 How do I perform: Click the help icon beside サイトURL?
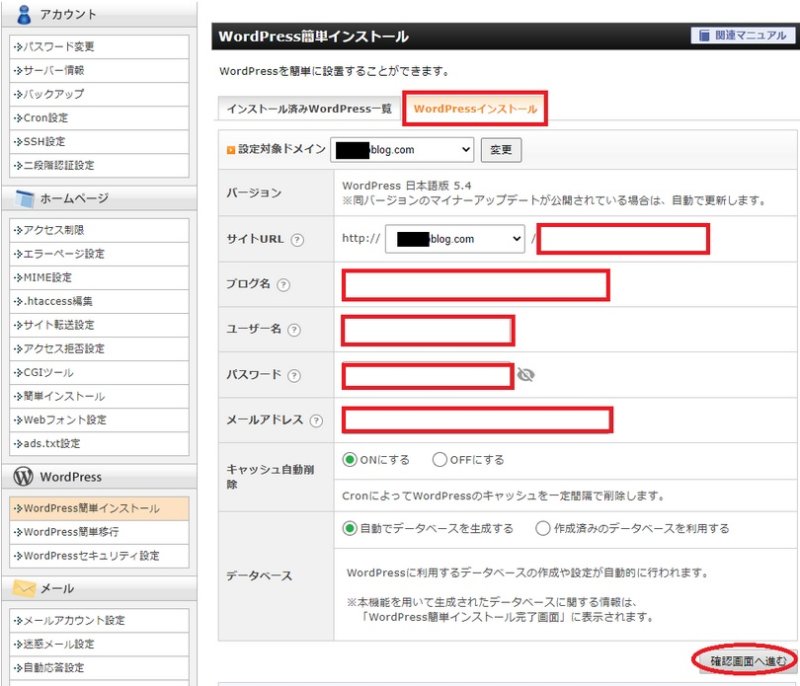click(x=297, y=240)
